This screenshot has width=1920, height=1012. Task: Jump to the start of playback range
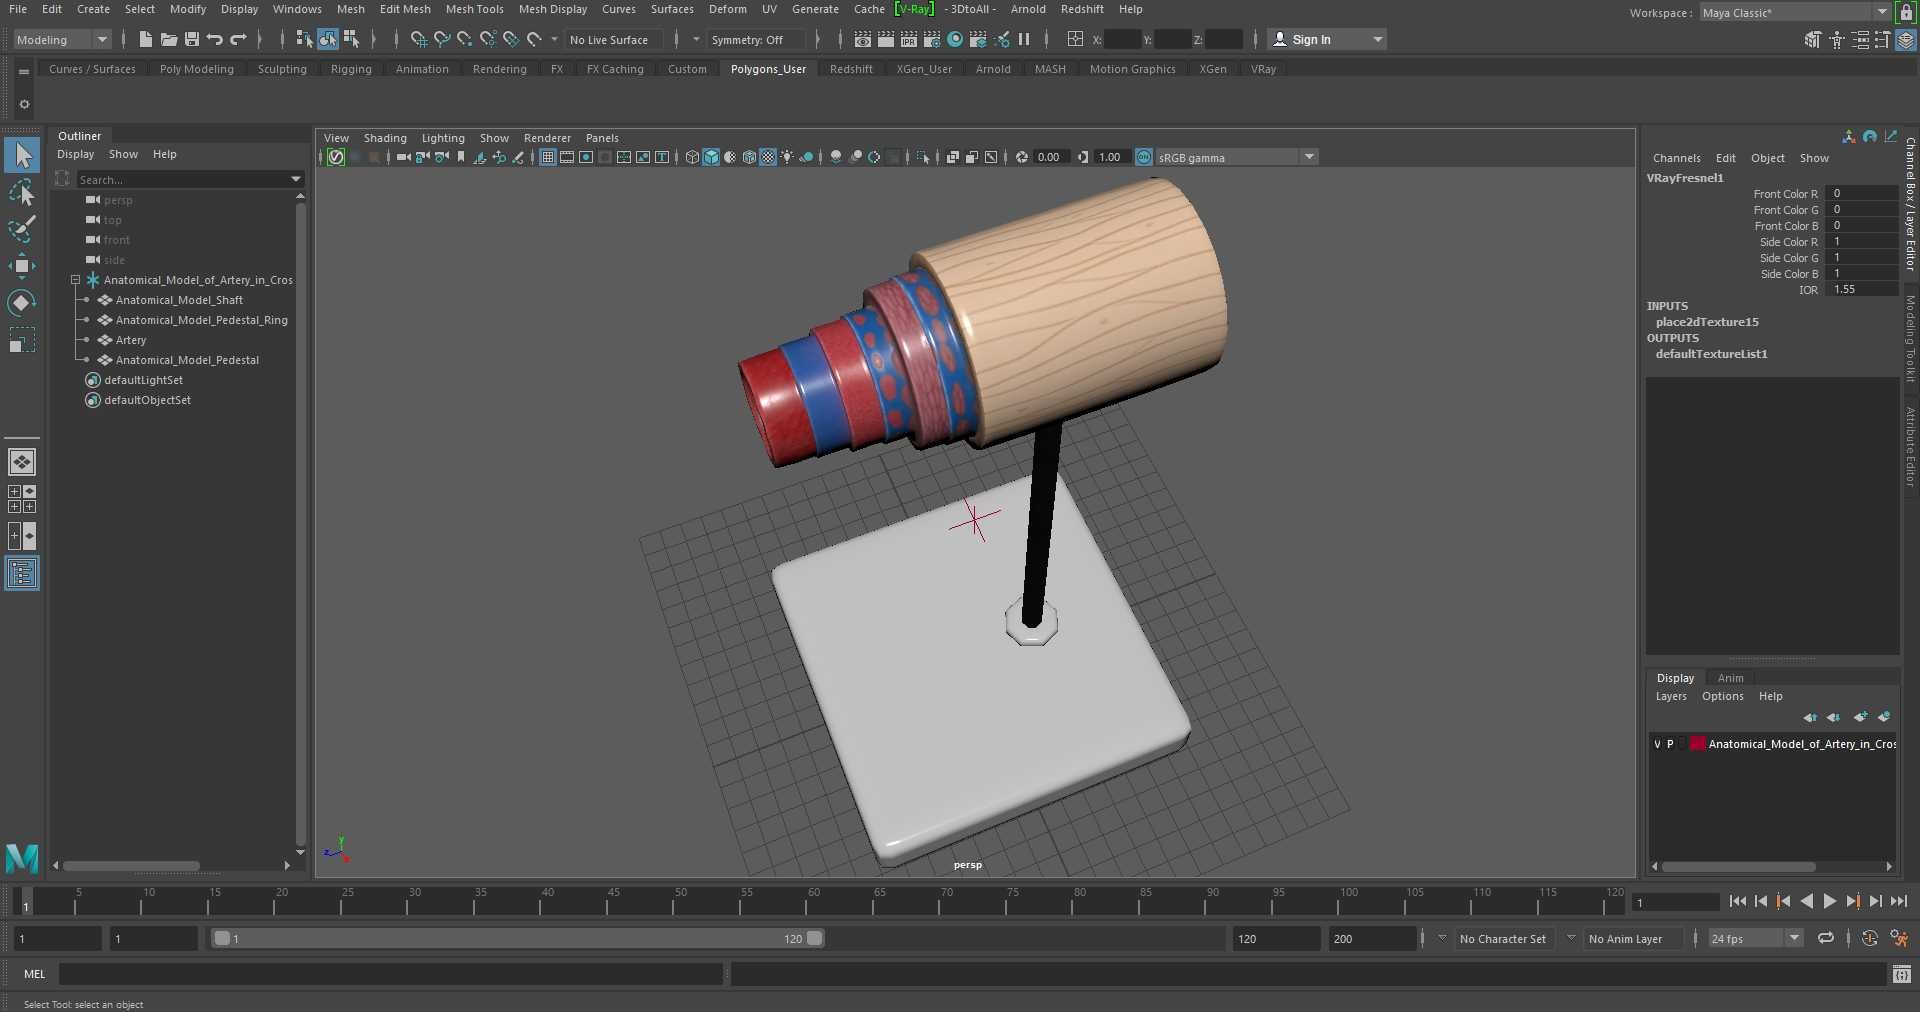click(x=1737, y=902)
